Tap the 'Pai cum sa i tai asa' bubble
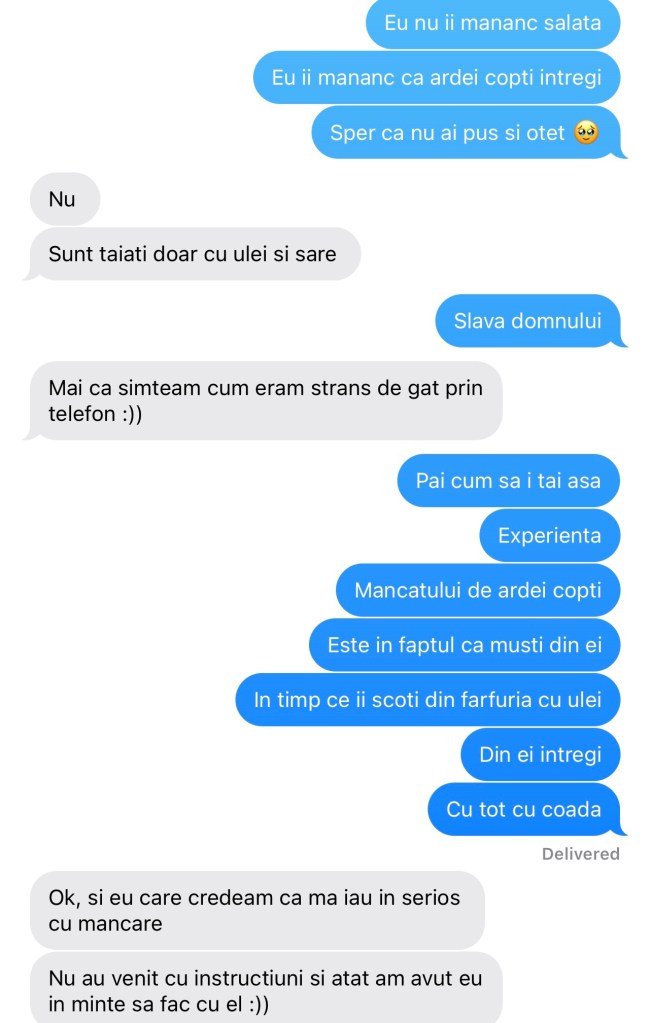The height and width of the screenshot is (1023, 651). 508,480
